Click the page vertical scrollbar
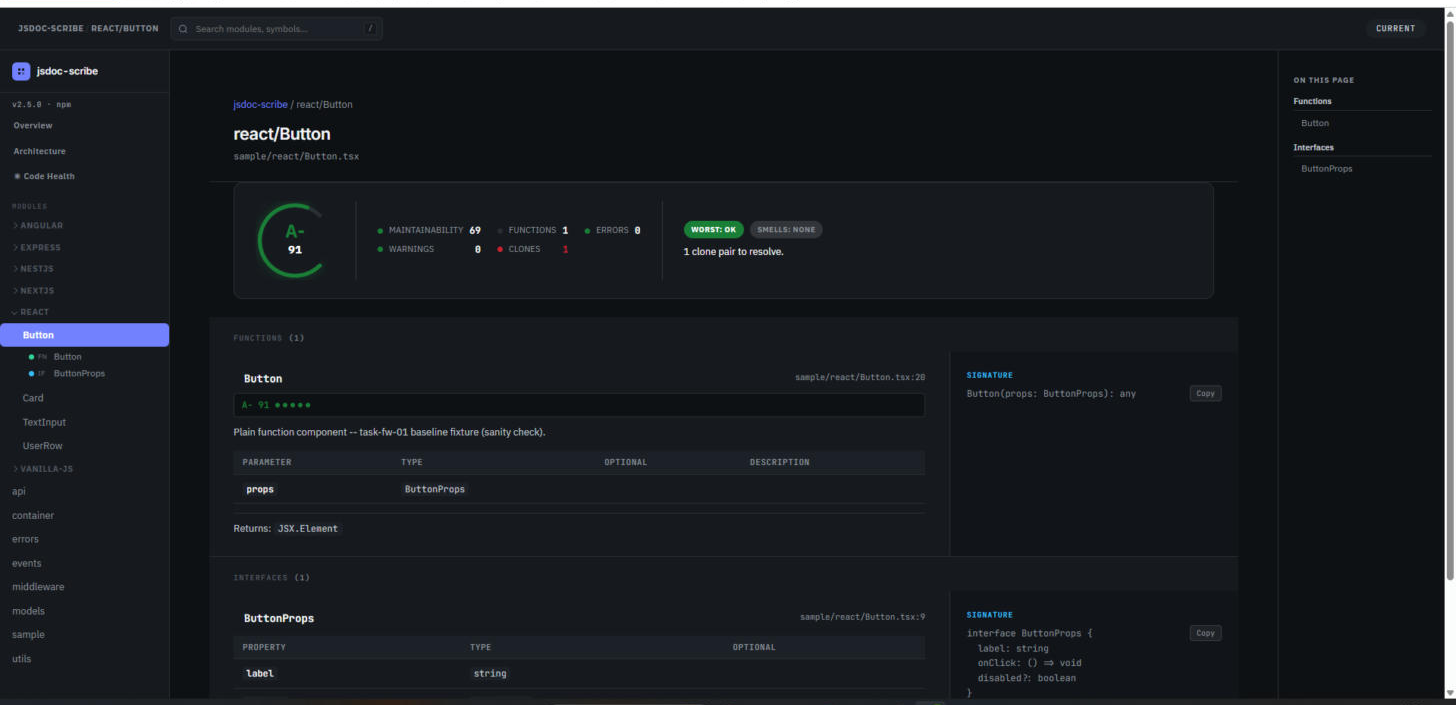The height and width of the screenshot is (705, 1456). pyautogui.click(x=1451, y=300)
